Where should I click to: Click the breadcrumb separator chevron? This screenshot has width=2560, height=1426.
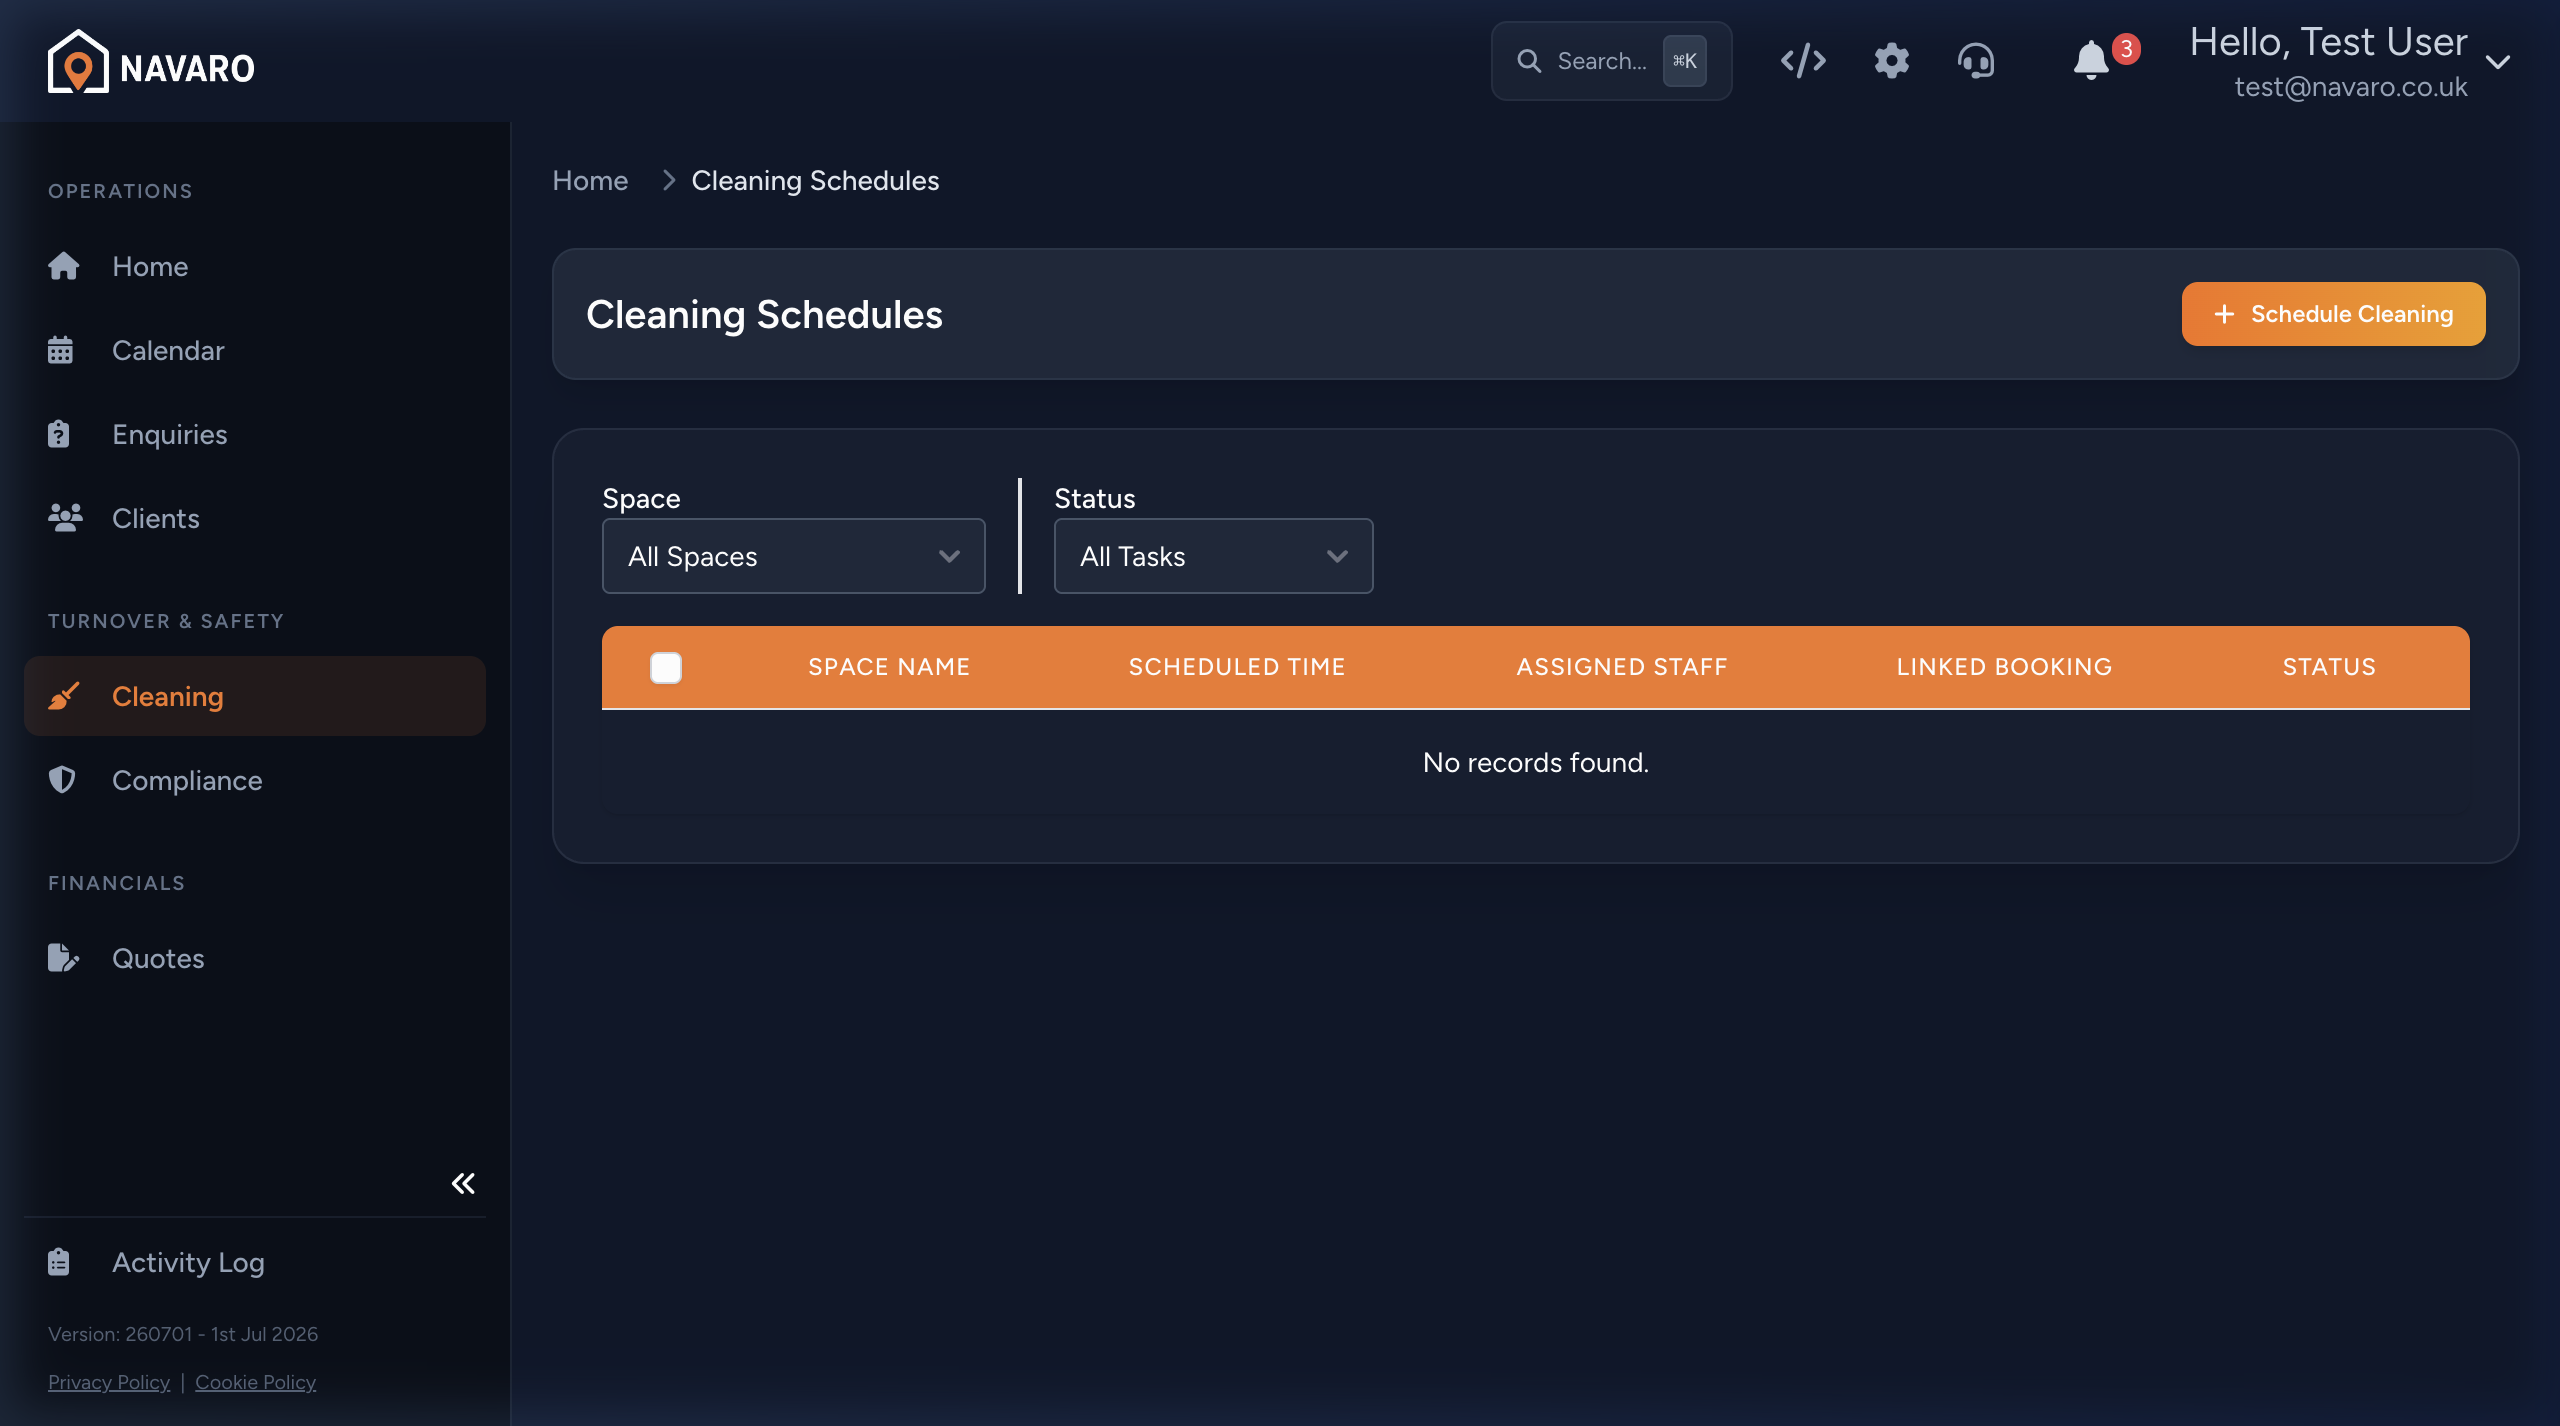point(669,180)
